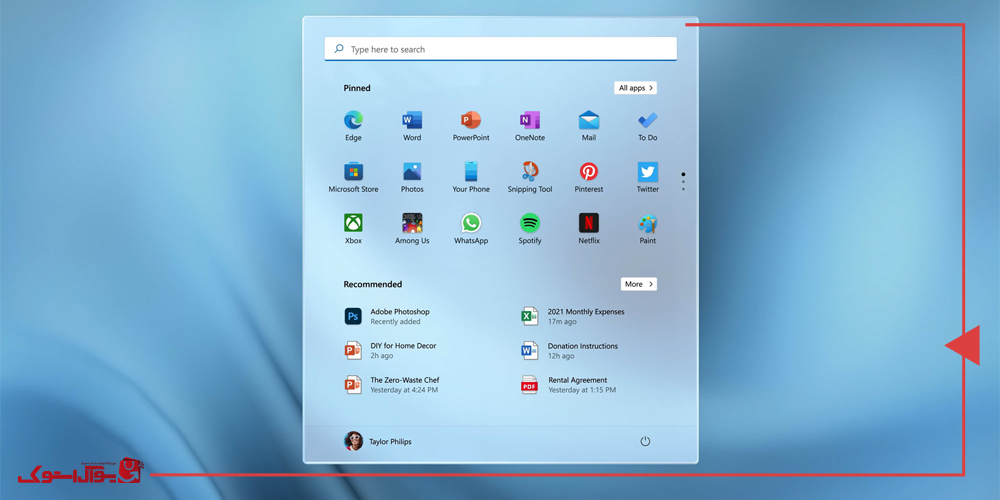
Task: Open Snipping Tool icon
Action: point(530,172)
